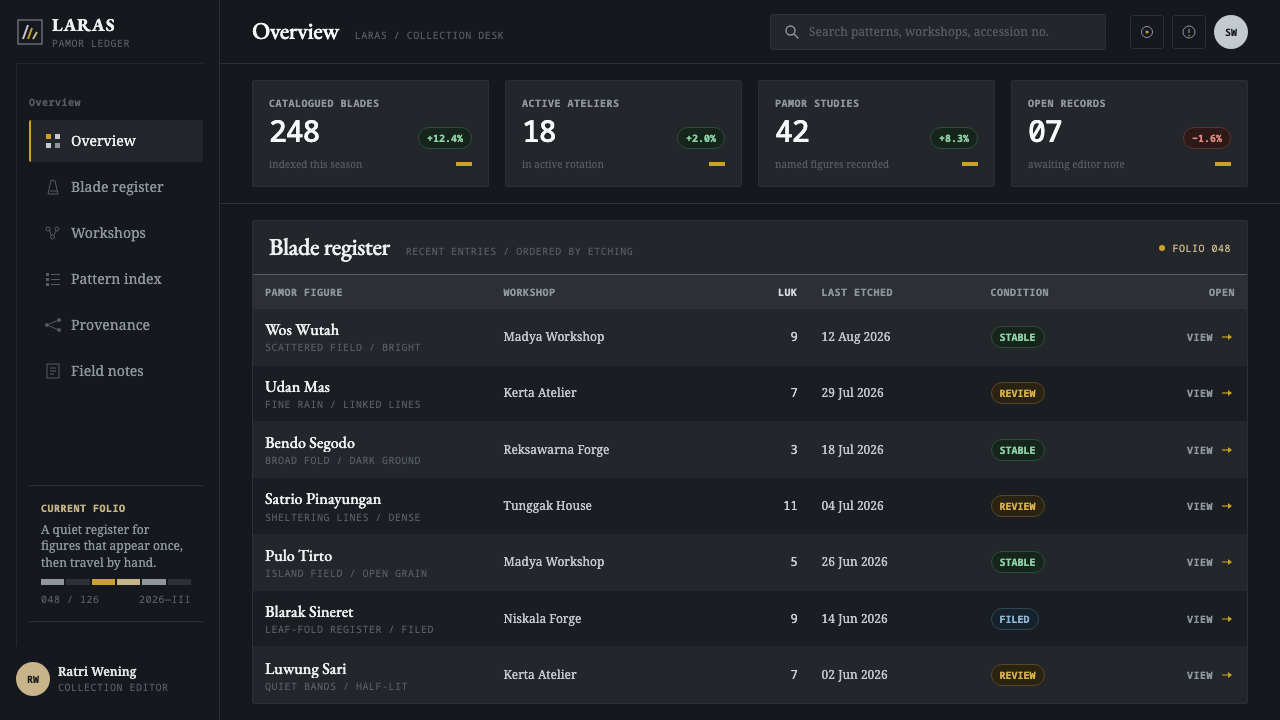Open Blade register via its blade icon

tap(53, 187)
